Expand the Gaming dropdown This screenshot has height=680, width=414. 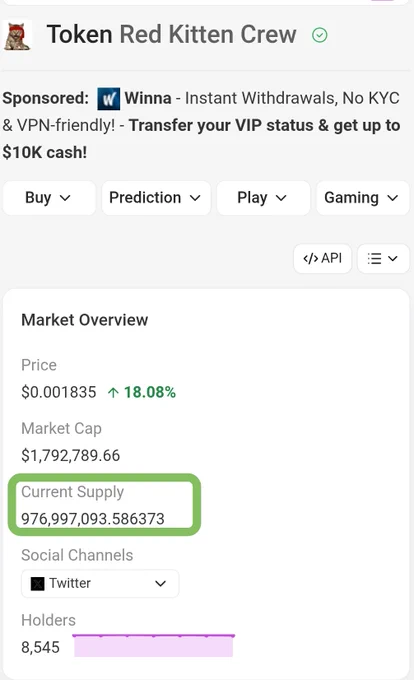[363, 198]
